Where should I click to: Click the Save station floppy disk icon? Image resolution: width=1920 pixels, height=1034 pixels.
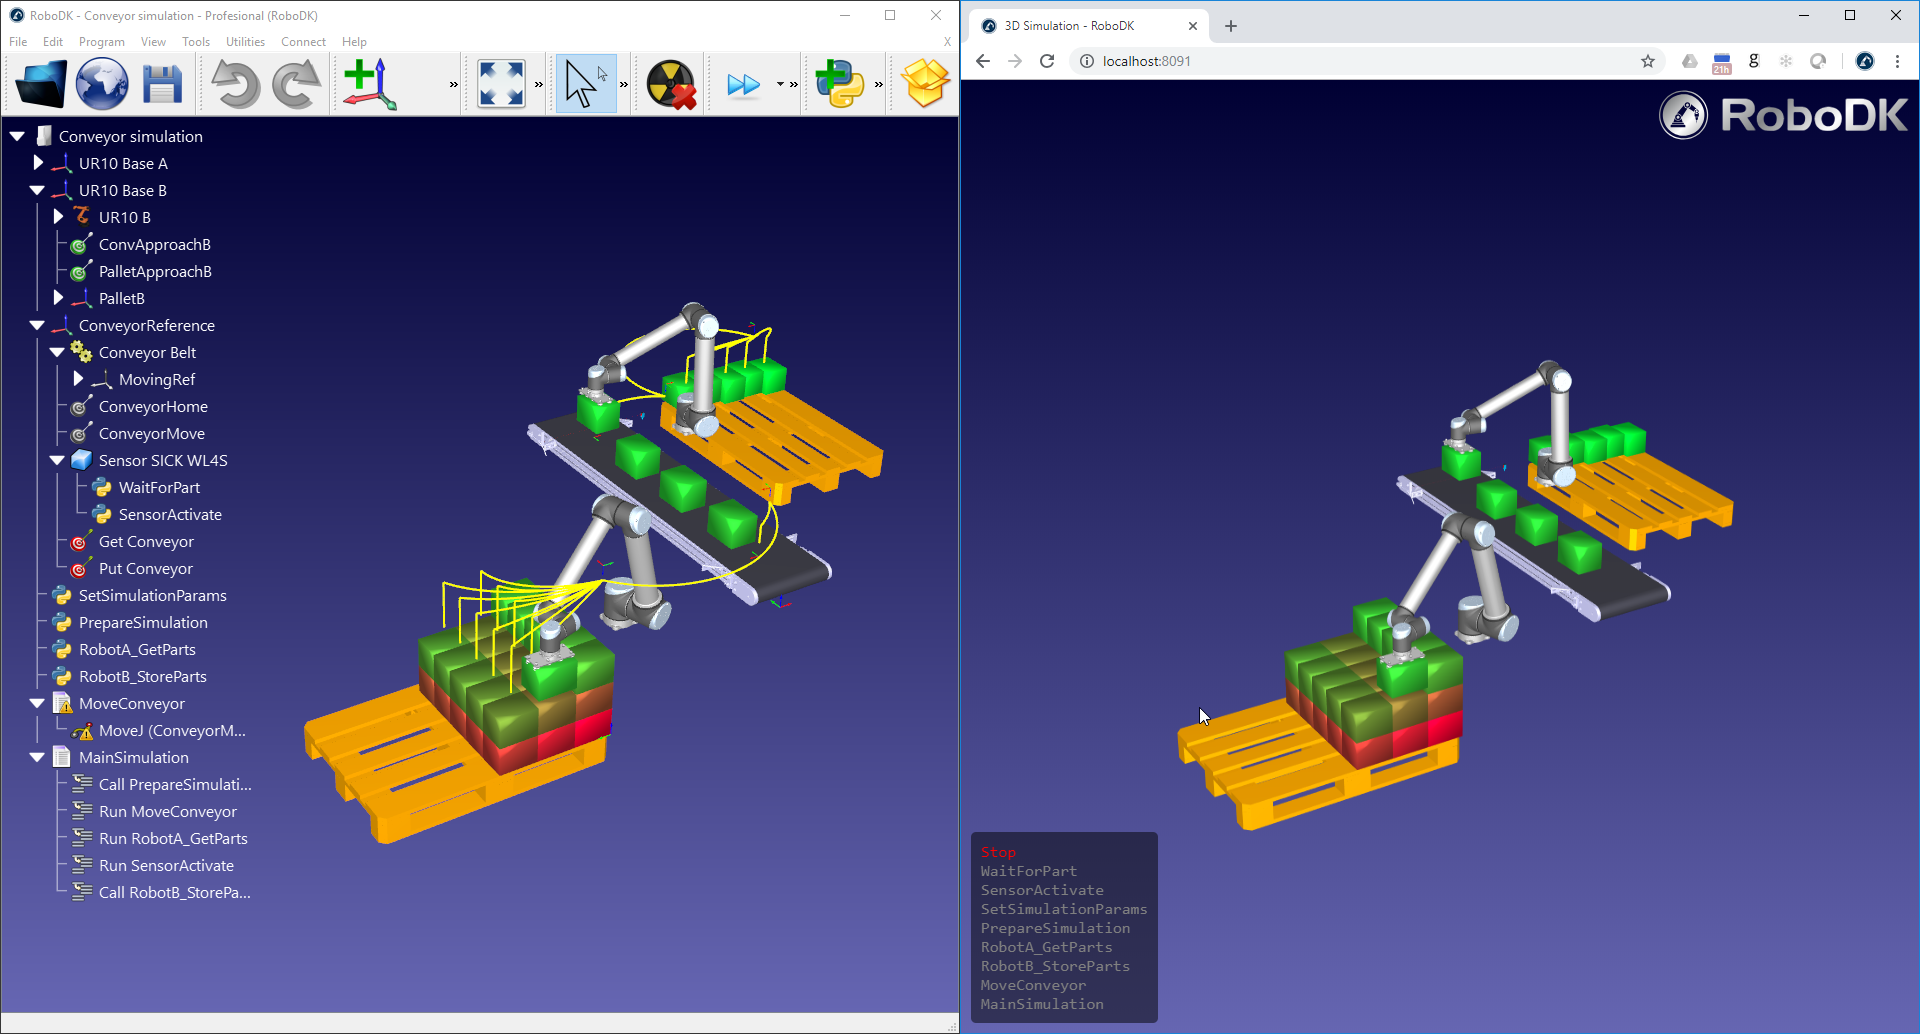(162, 84)
